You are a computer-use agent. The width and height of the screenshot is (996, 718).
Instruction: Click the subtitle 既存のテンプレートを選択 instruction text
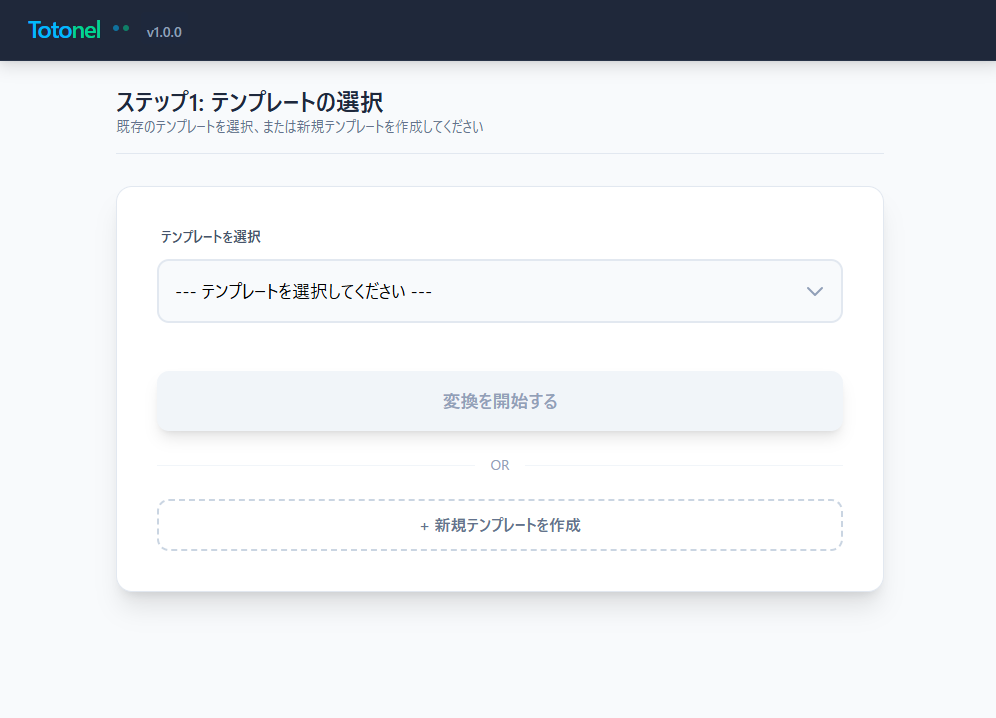(x=300, y=127)
